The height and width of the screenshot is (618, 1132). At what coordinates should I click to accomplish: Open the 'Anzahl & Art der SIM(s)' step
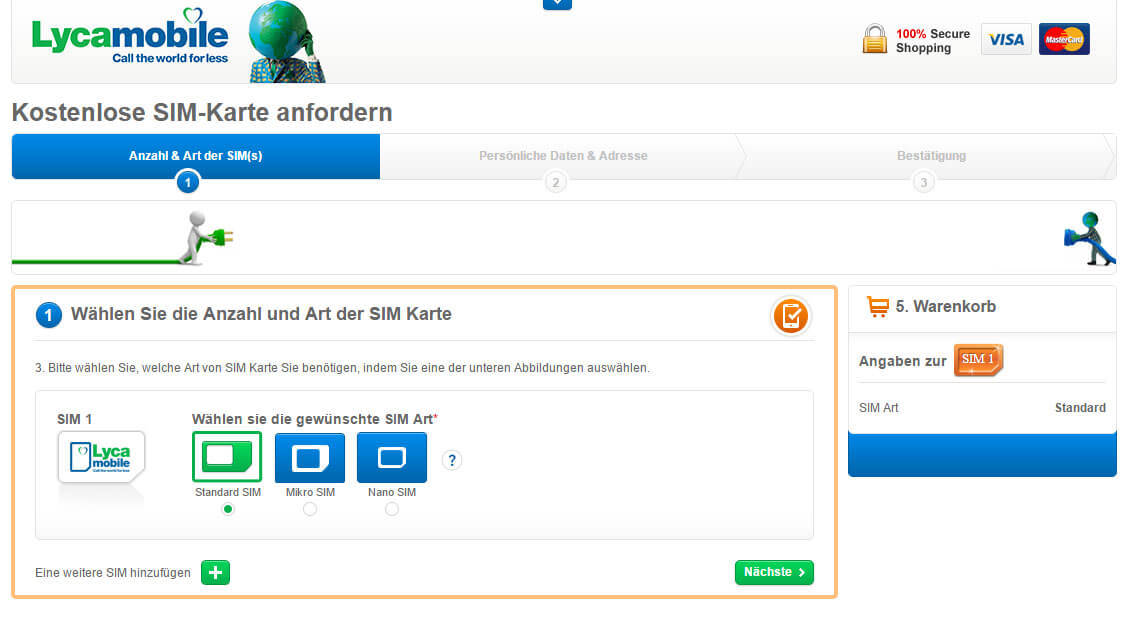(x=196, y=156)
